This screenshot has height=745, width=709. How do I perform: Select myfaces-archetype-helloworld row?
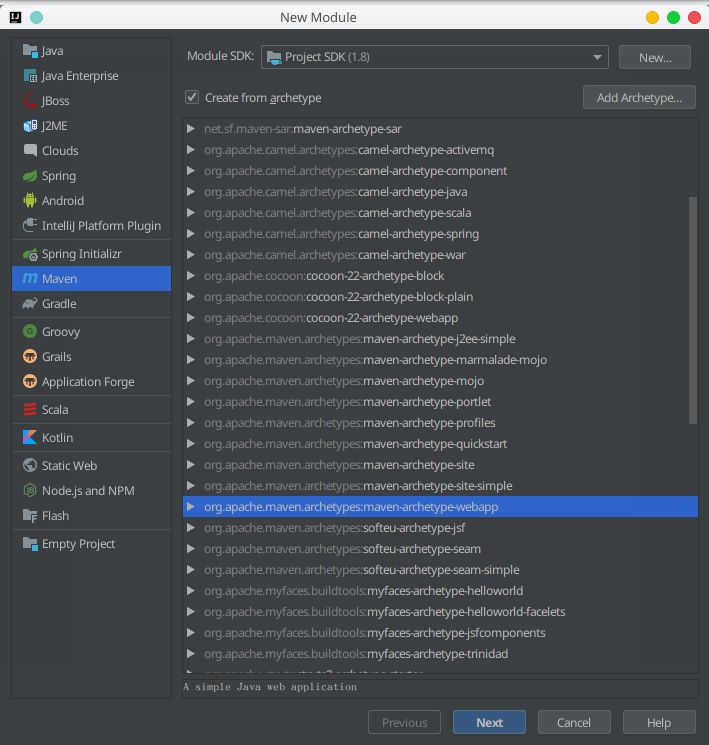pyautogui.click(x=441, y=591)
